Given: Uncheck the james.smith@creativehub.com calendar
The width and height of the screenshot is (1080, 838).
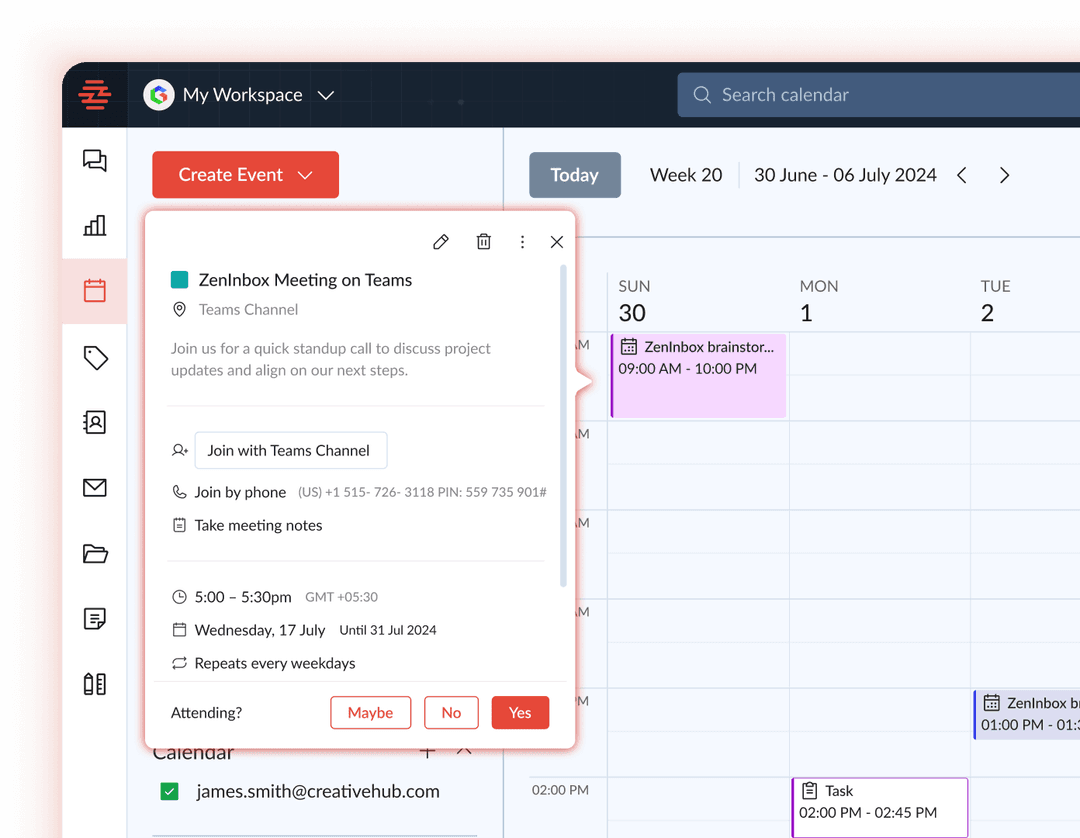Looking at the screenshot, I should click(x=169, y=791).
